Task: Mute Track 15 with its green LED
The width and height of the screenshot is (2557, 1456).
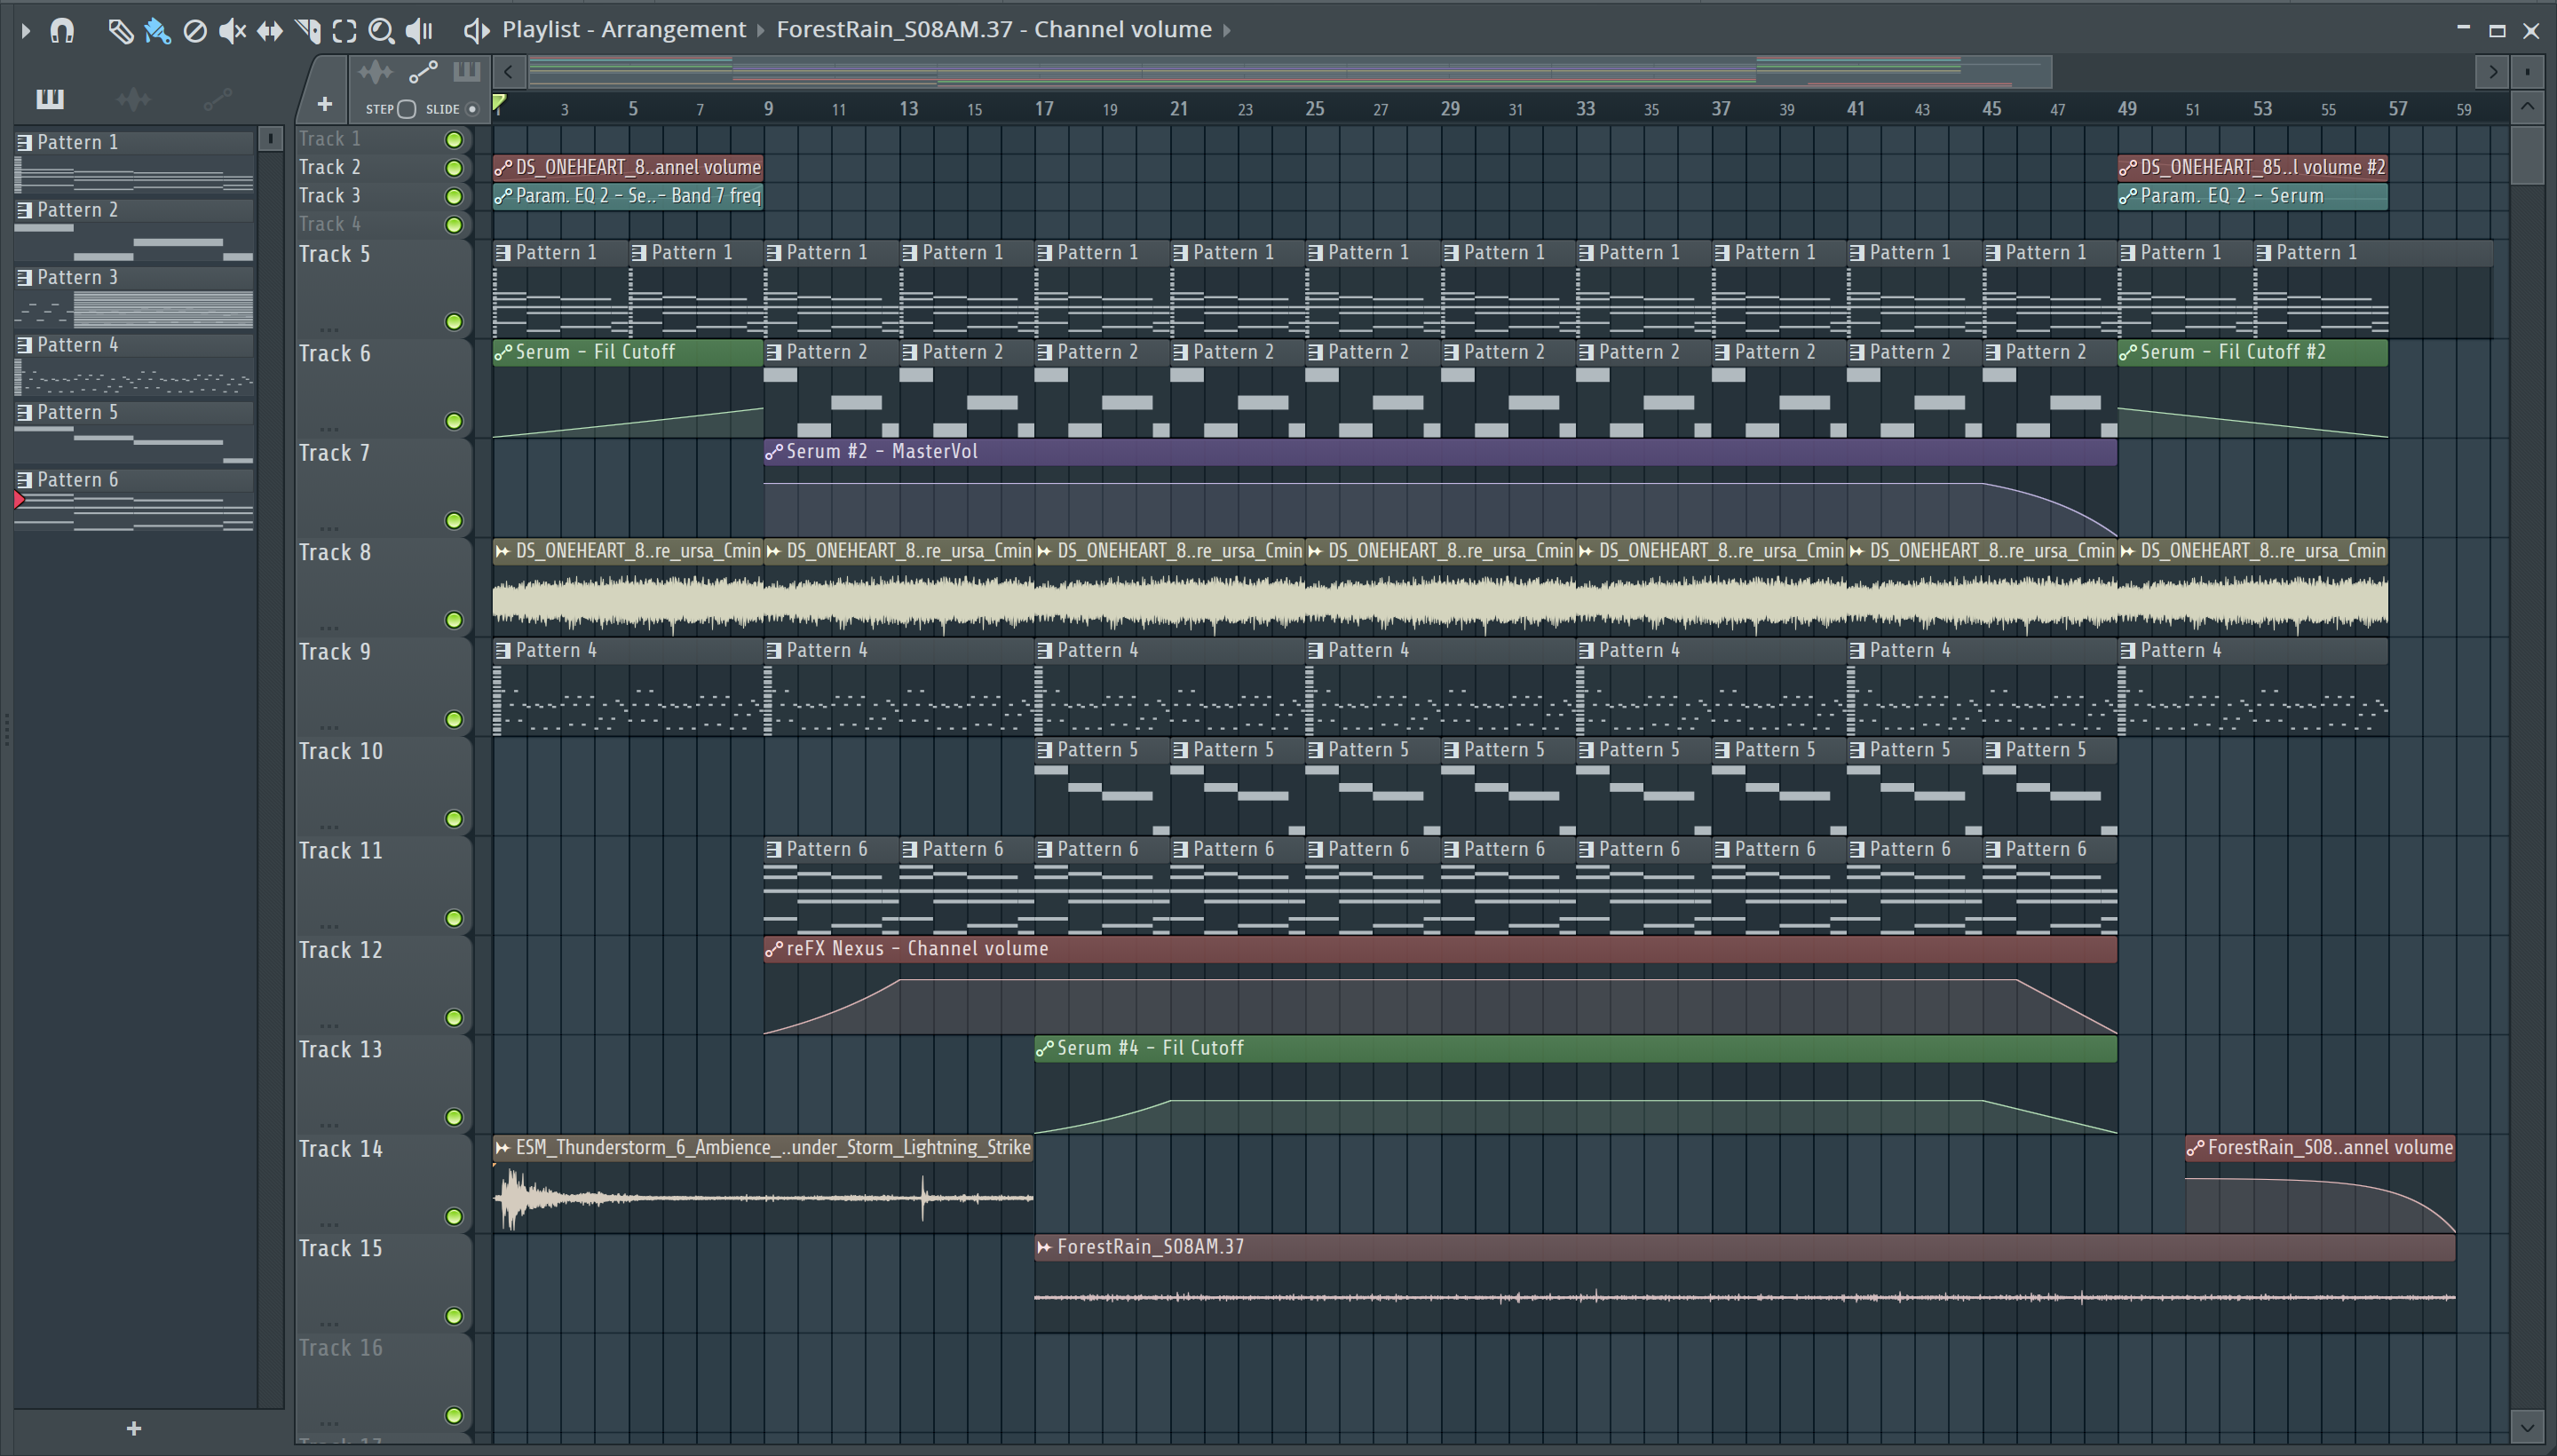Action: point(454,1316)
